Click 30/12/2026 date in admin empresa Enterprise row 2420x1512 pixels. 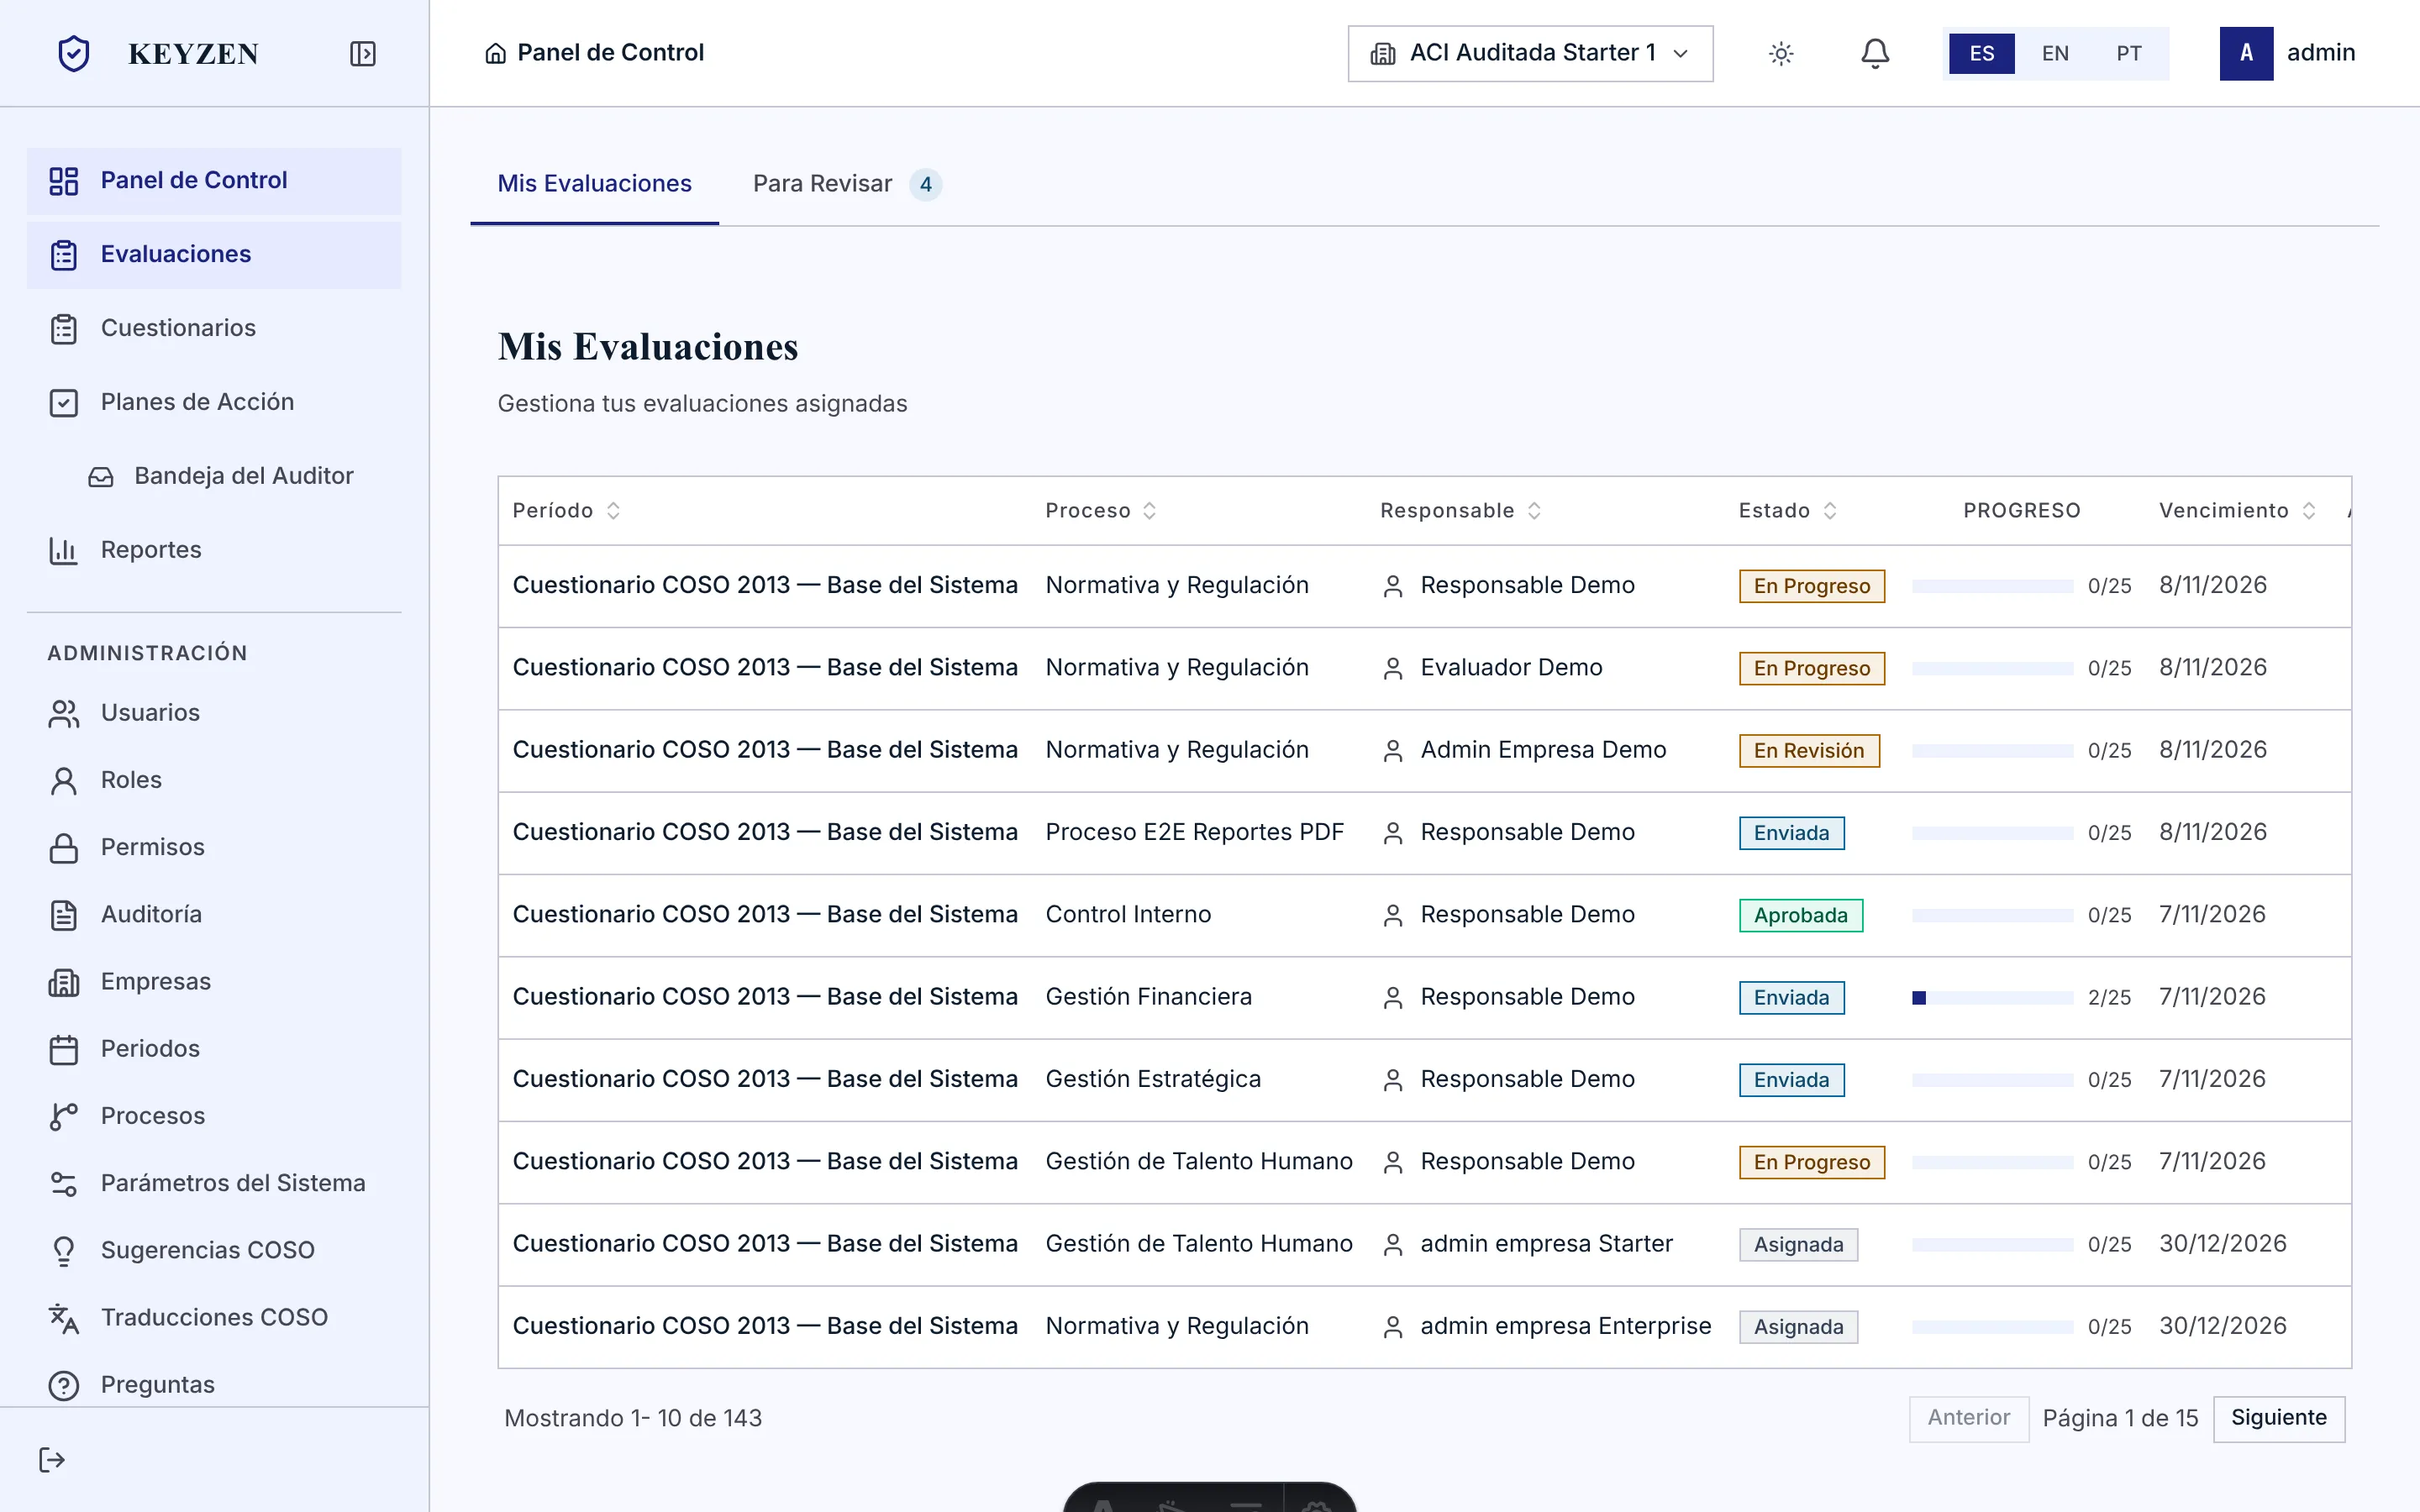[x=2222, y=1327]
